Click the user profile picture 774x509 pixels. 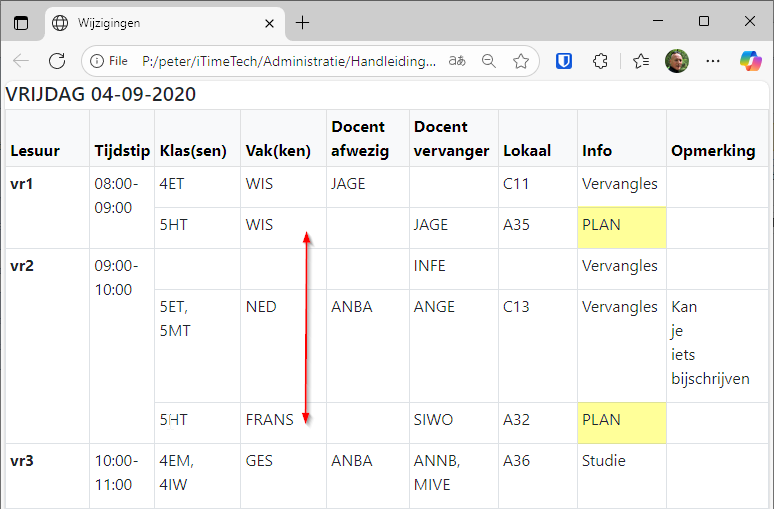(x=677, y=61)
